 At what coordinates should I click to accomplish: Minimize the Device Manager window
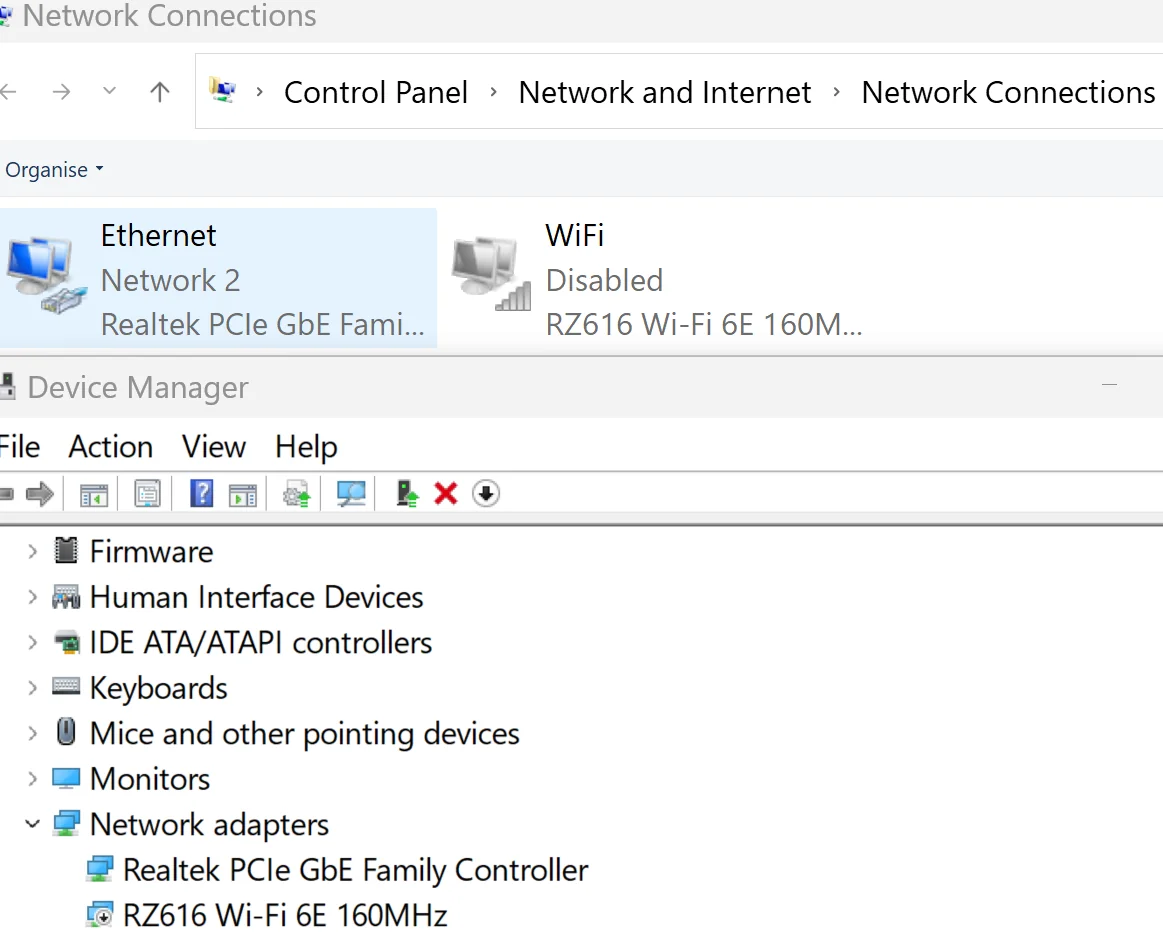coord(1110,385)
